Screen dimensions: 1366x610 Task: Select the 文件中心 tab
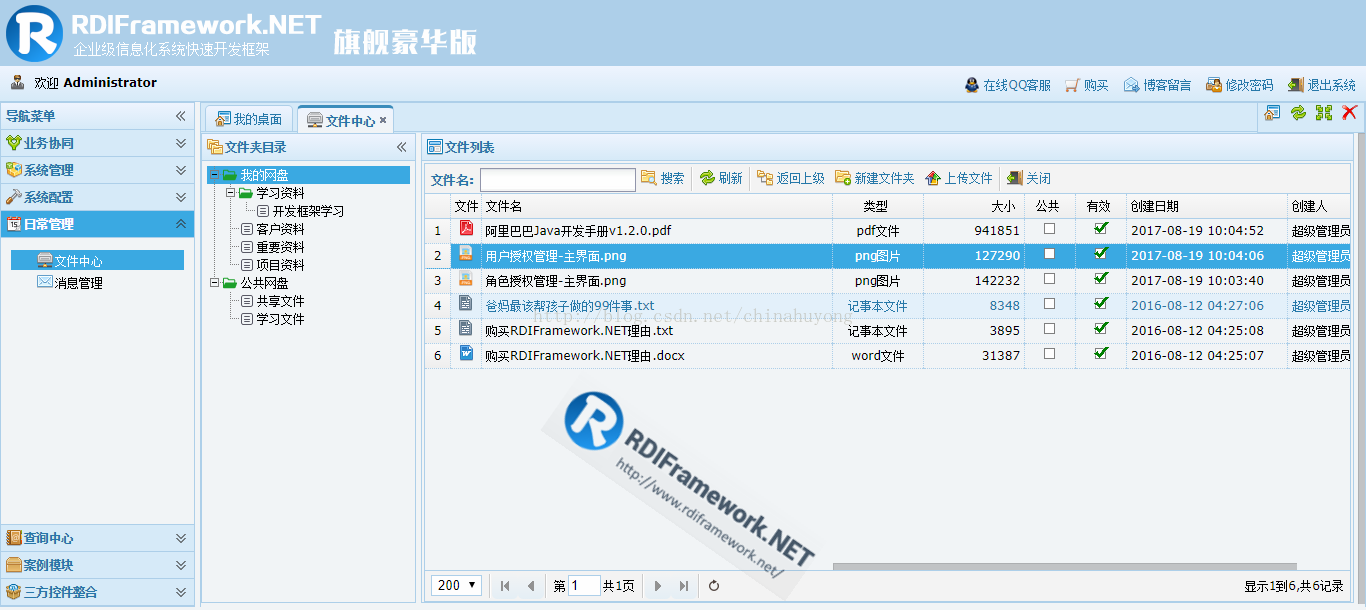pos(341,120)
